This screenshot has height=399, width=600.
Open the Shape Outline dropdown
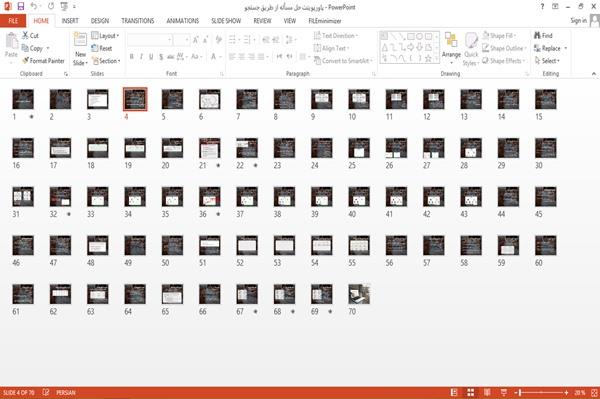[x=504, y=48]
